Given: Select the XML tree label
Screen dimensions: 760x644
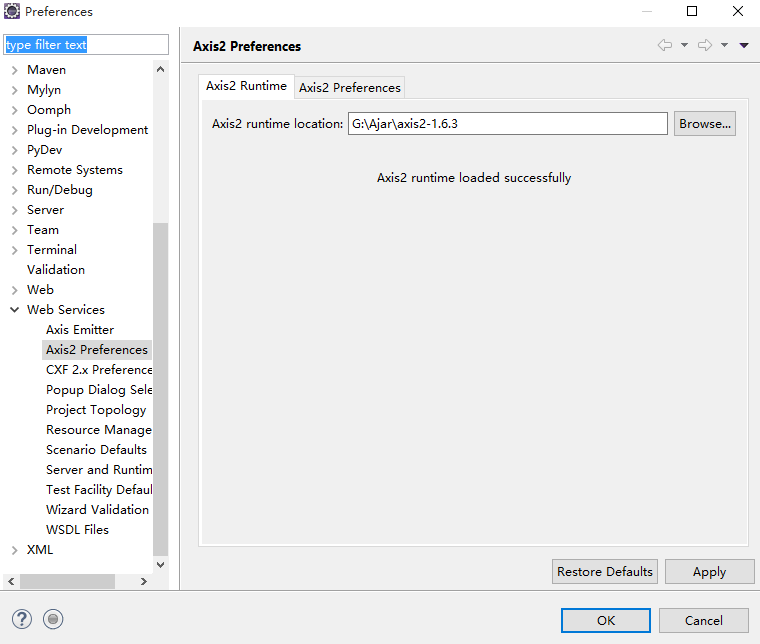Looking at the screenshot, I should tap(40, 550).
